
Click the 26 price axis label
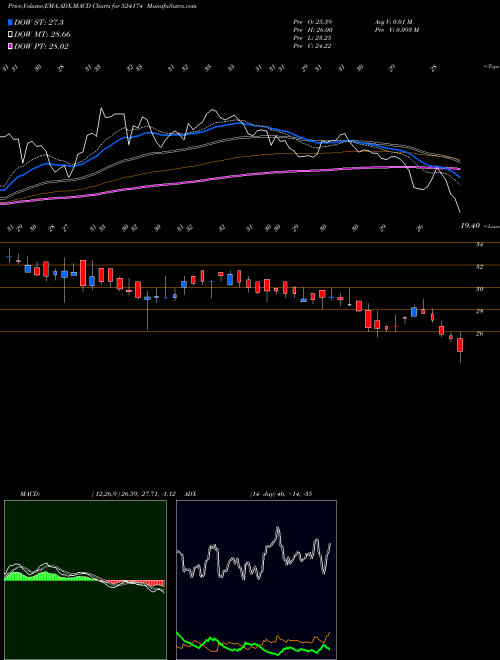(479, 334)
